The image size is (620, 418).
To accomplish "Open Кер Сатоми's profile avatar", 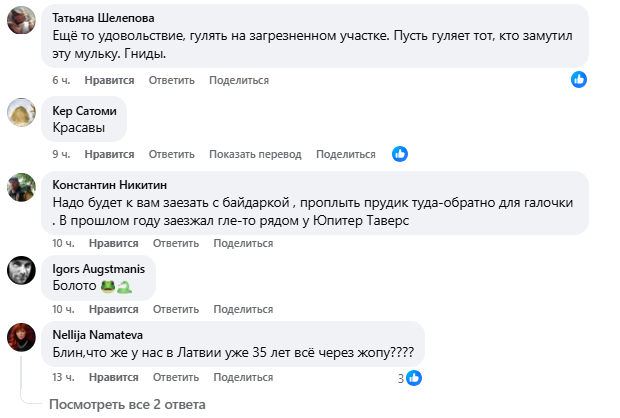I will pyautogui.click(x=22, y=113).
